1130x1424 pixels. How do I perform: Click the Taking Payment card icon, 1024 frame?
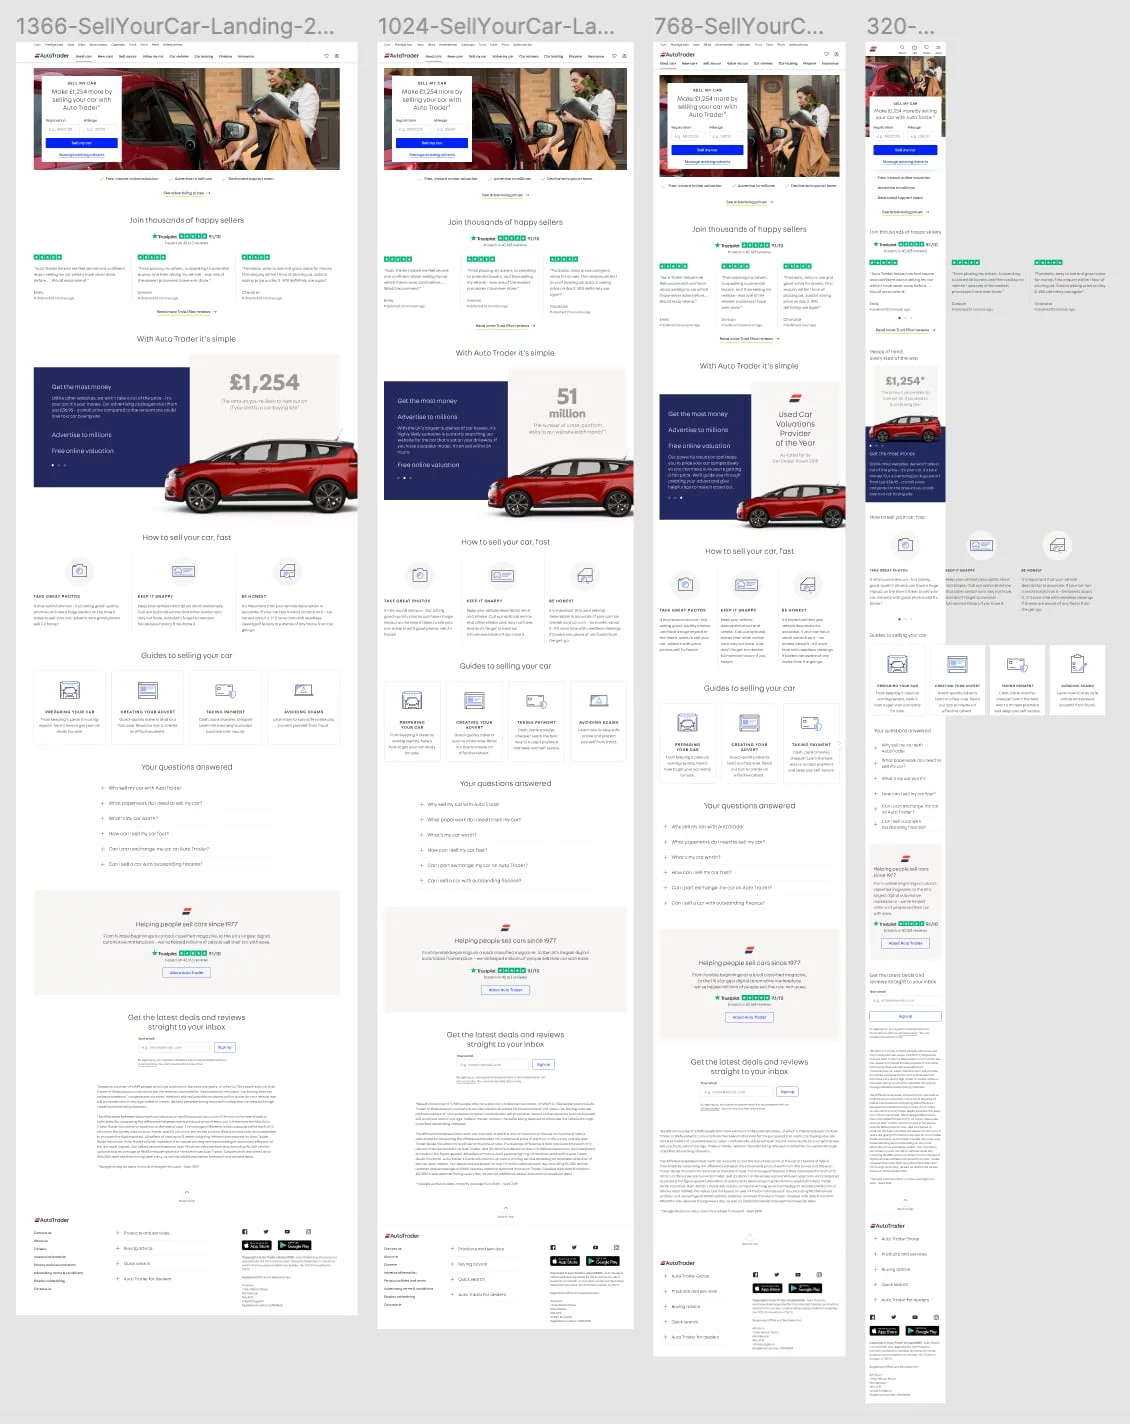[x=537, y=701]
